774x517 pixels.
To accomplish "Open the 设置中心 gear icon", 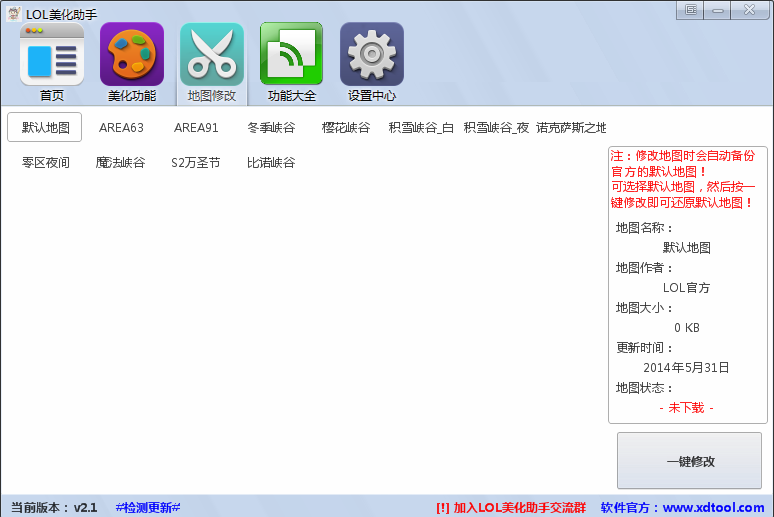I will click(372, 55).
